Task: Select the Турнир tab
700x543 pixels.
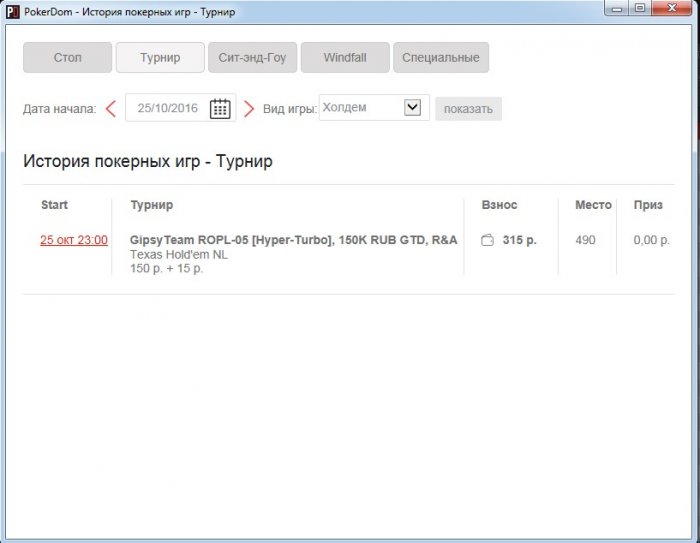Action: [160, 58]
